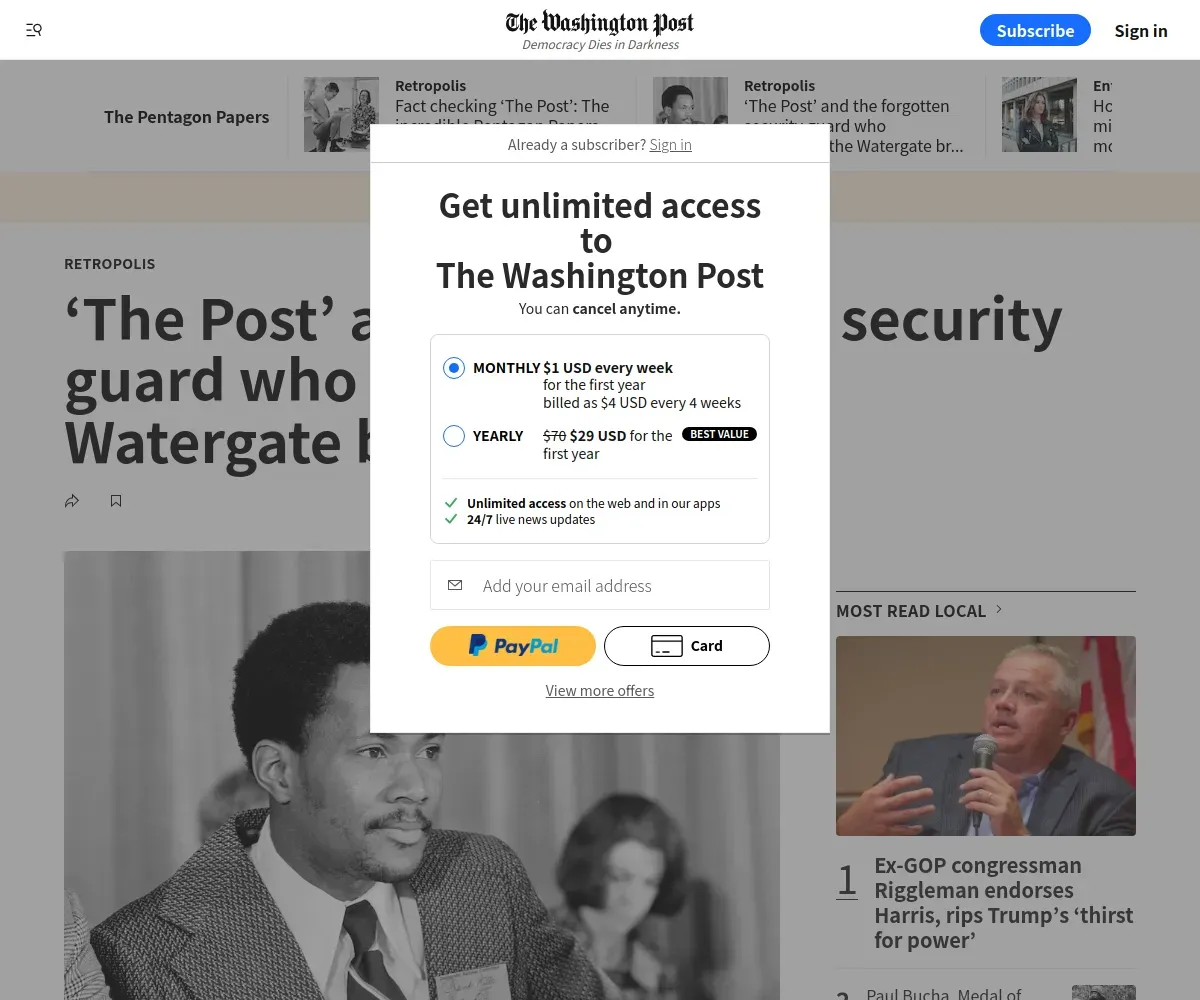Focus the Add your email address field
The image size is (1200, 1000).
click(x=600, y=585)
